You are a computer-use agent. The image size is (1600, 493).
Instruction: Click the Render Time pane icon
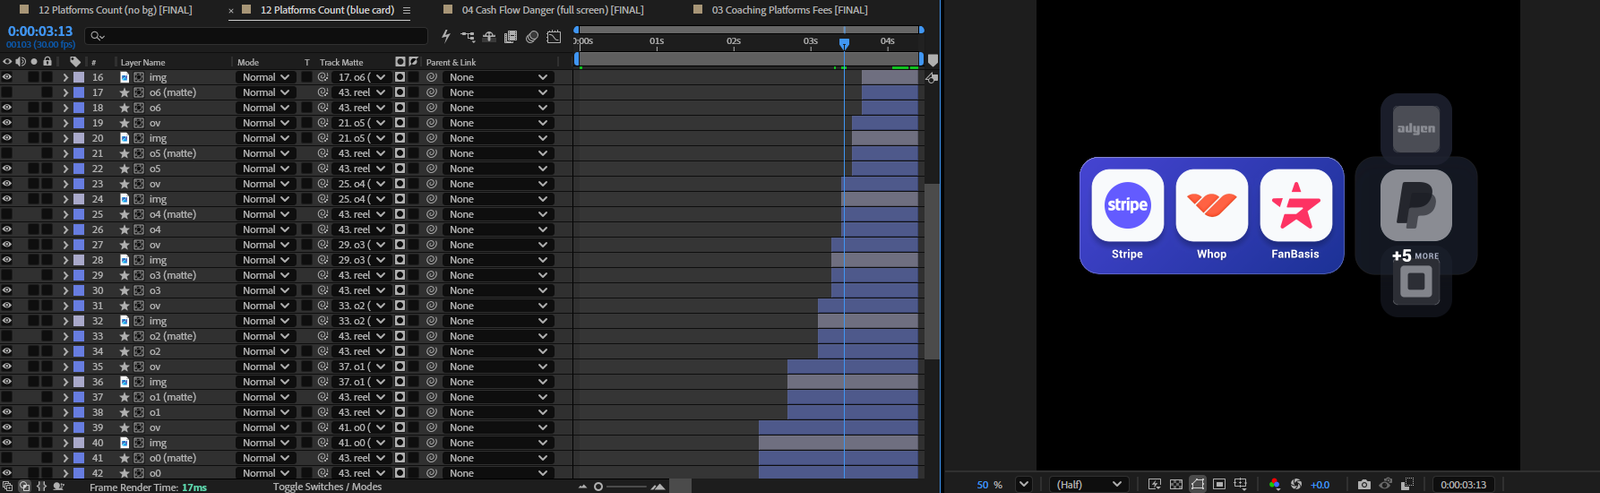pos(59,487)
